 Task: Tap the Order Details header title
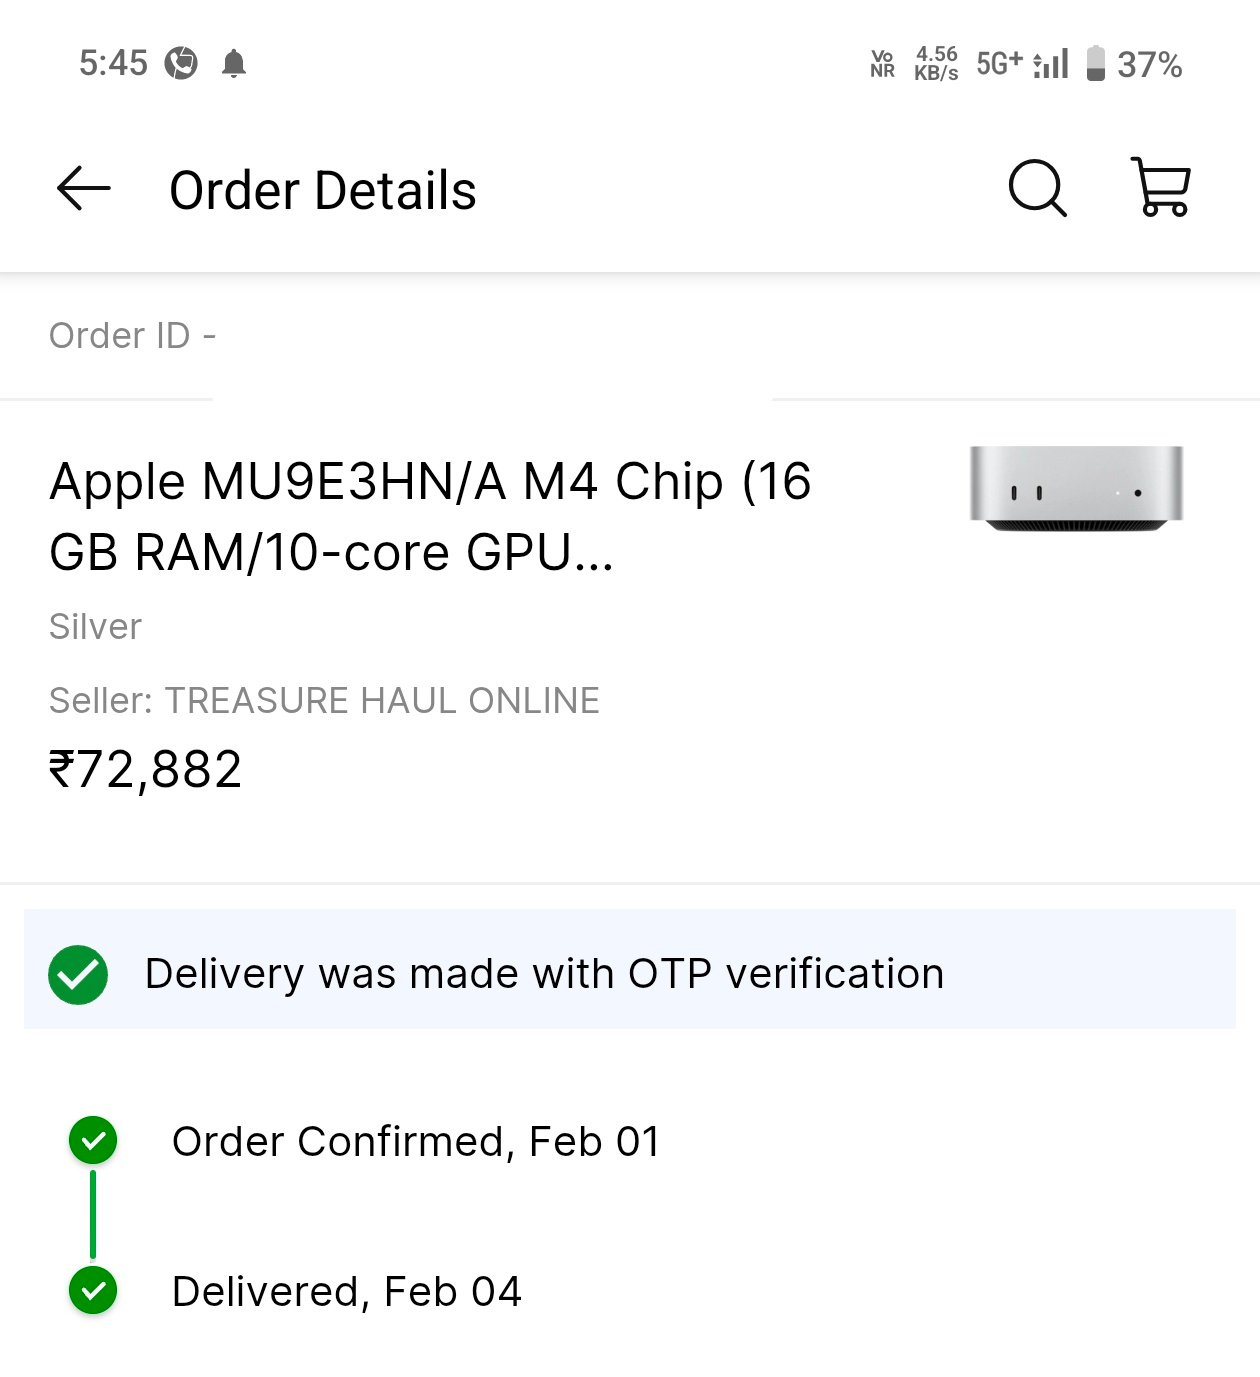(x=323, y=190)
